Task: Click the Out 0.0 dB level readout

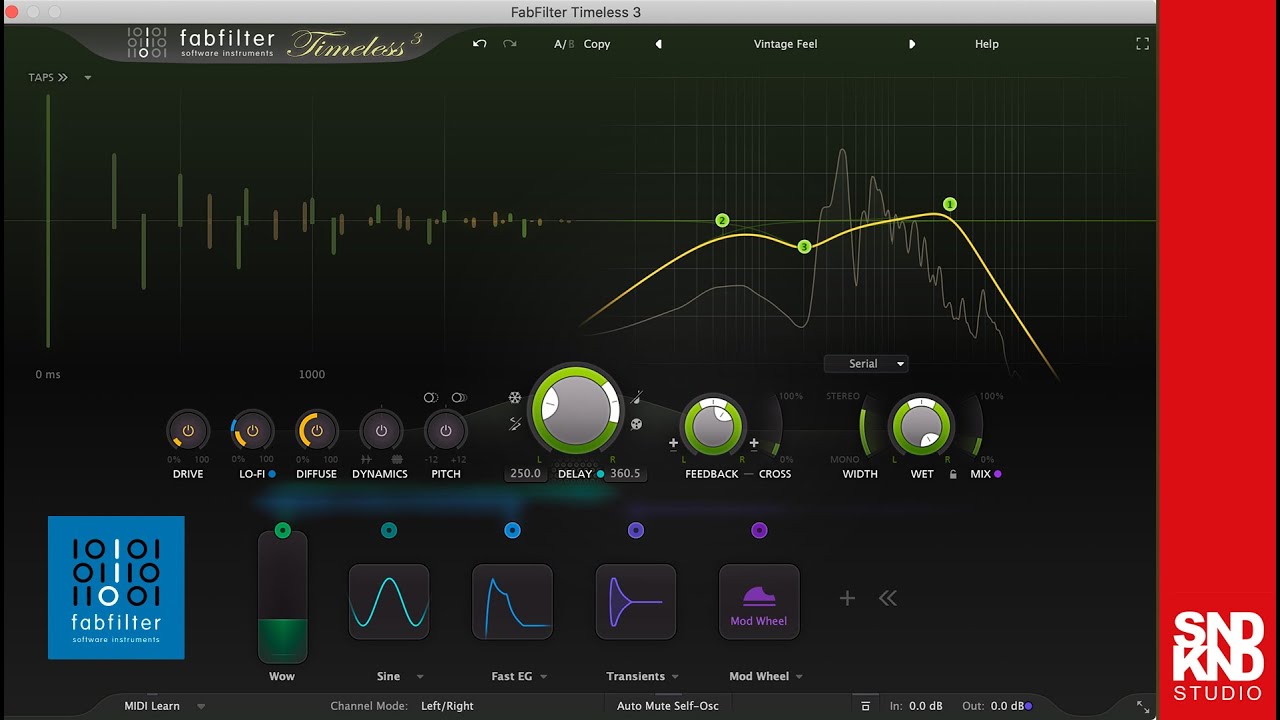Action: tap(1005, 706)
